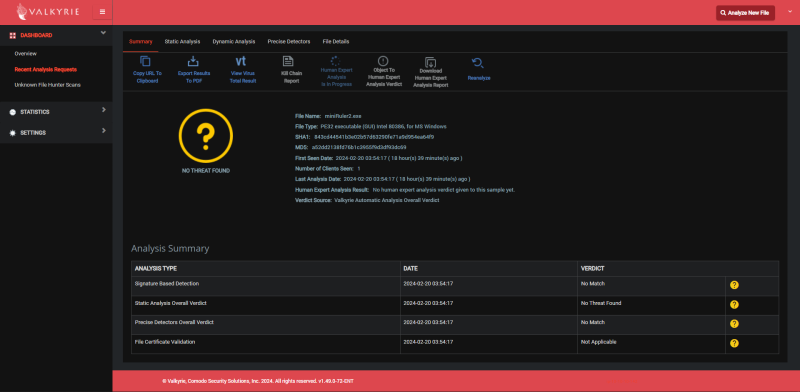The height and width of the screenshot is (392, 800).
Task: Click the Copy URL To Clipboard icon
Action: click(145, 61)
